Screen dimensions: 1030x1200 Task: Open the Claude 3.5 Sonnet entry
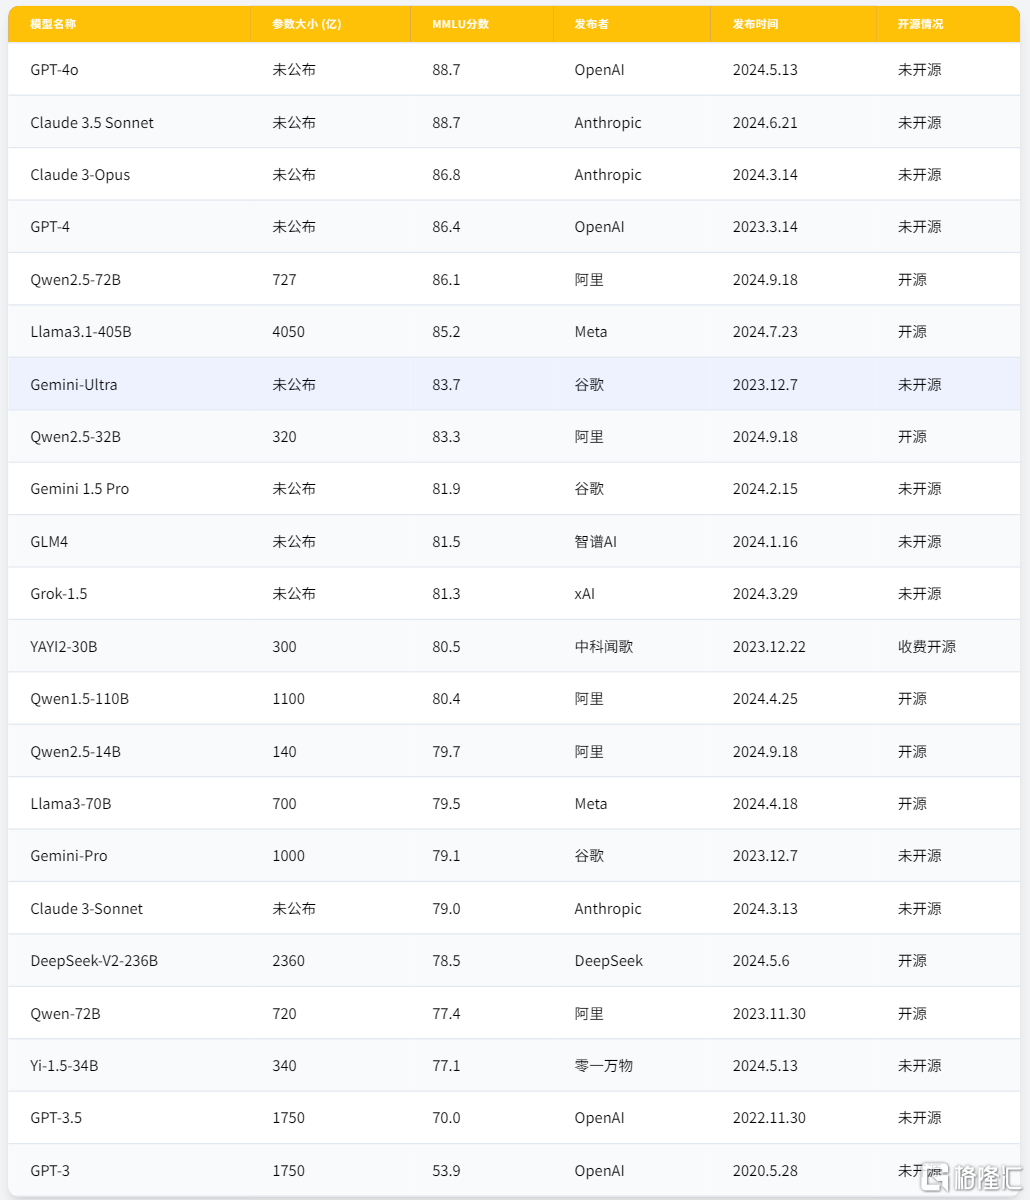92,123
